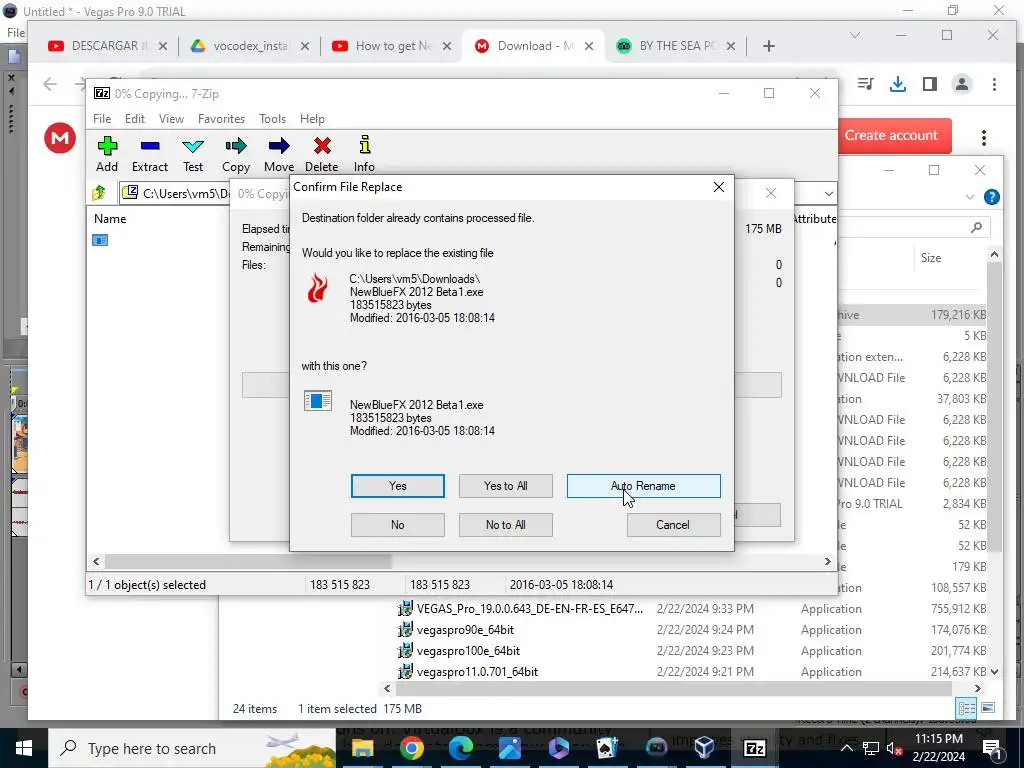Click the taskbar search box

tap(192, 748)
